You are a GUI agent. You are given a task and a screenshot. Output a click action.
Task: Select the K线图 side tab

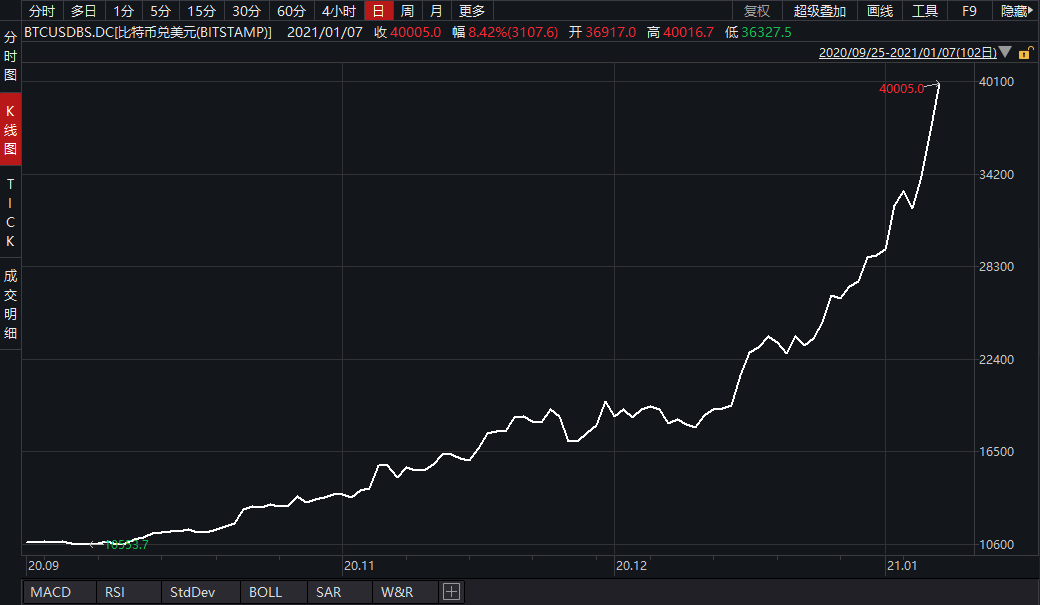click(10, 129)
